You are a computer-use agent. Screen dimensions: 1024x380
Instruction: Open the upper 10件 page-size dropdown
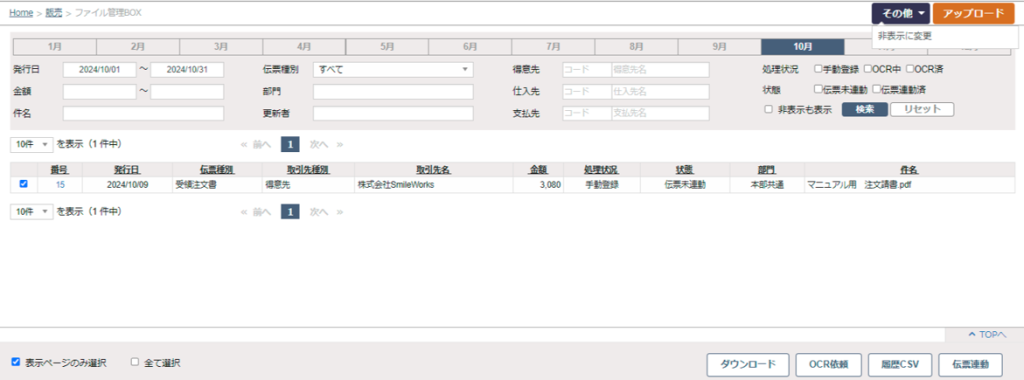point(31,144)
